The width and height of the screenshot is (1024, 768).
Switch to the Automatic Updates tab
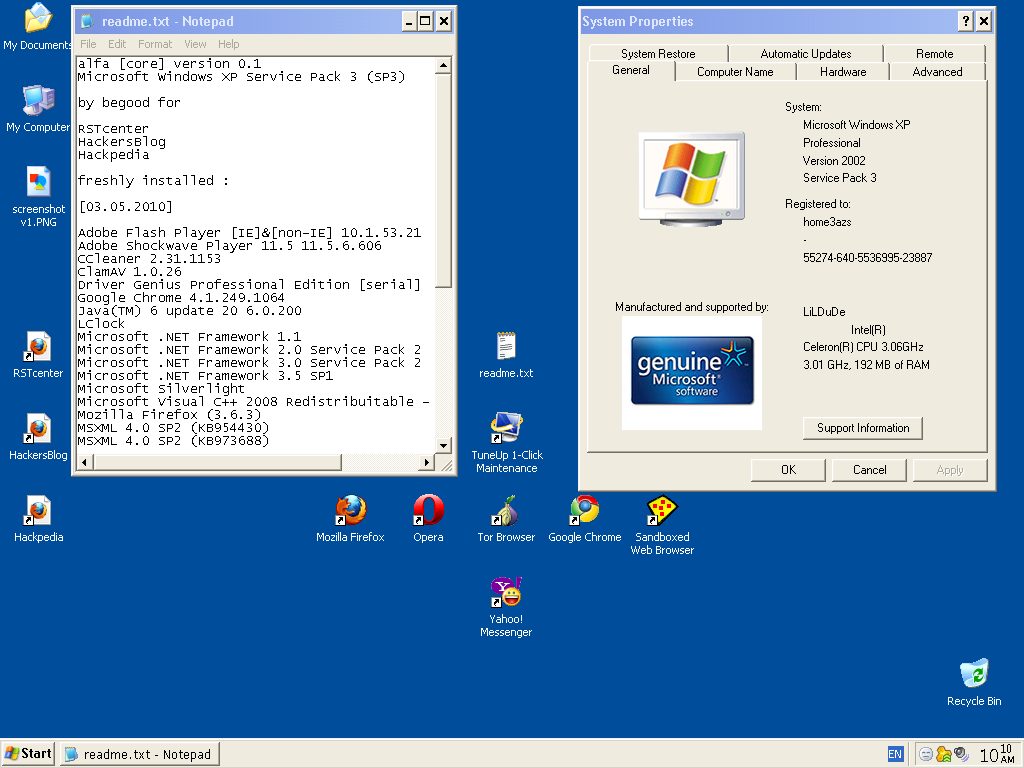[805, 54]
